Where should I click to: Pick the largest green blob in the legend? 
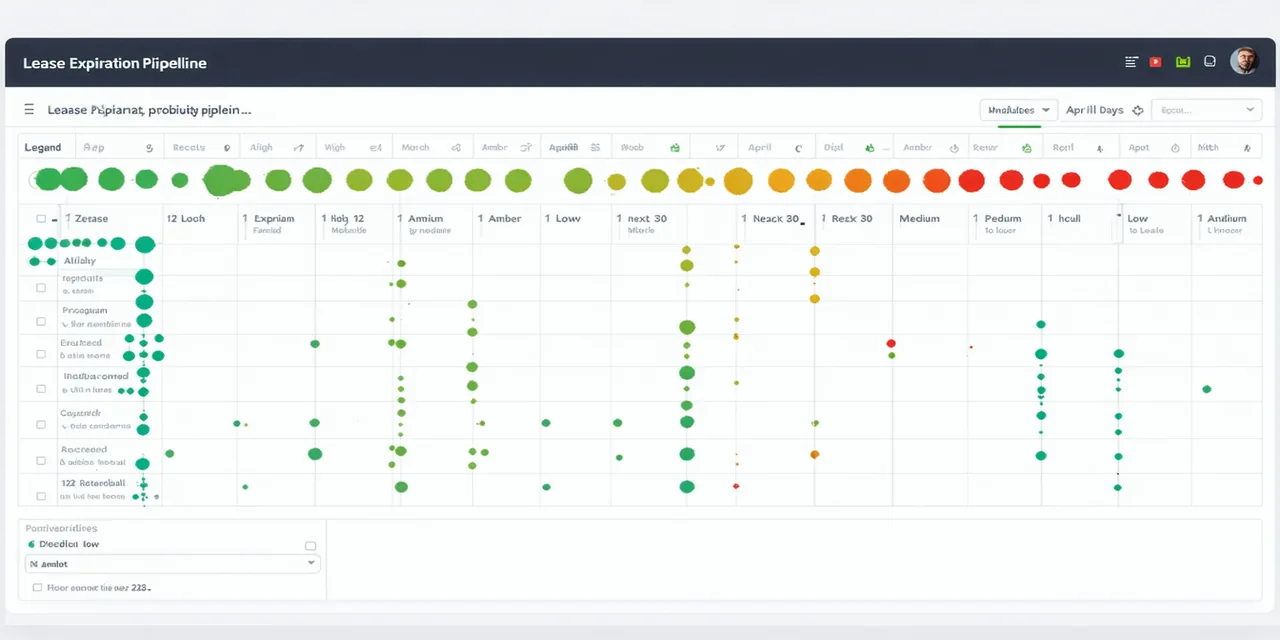click(x=220, y=181)
